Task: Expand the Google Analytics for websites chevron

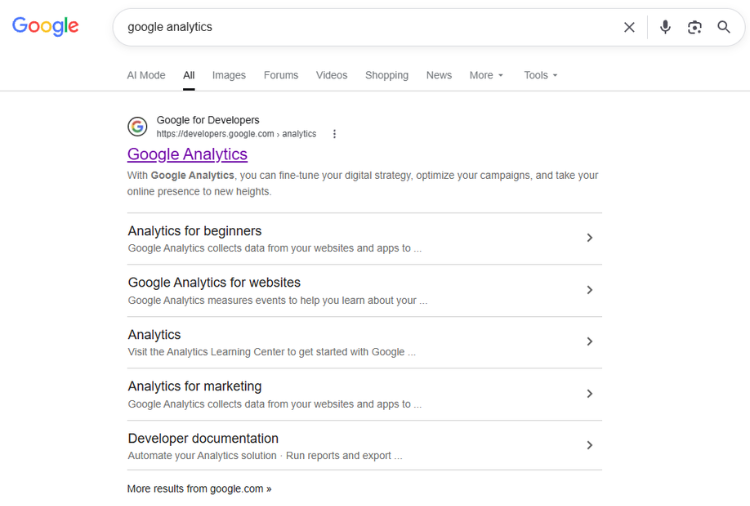Action: [589, 290]
